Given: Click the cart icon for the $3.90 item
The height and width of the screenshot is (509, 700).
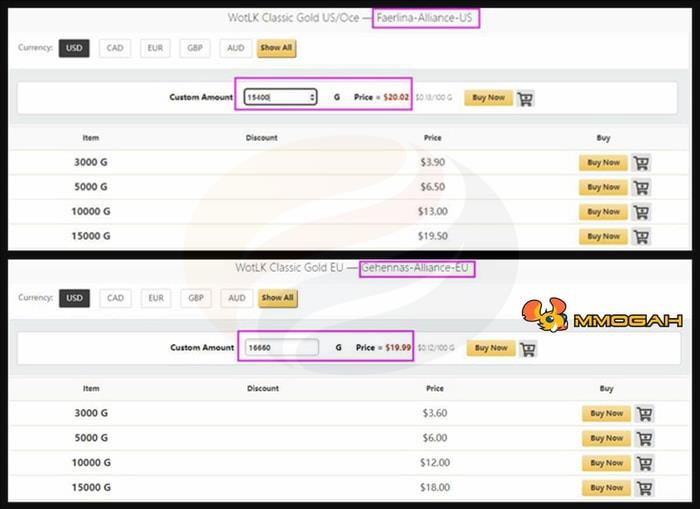Looking at the screenshot, I should click(641, 162).
